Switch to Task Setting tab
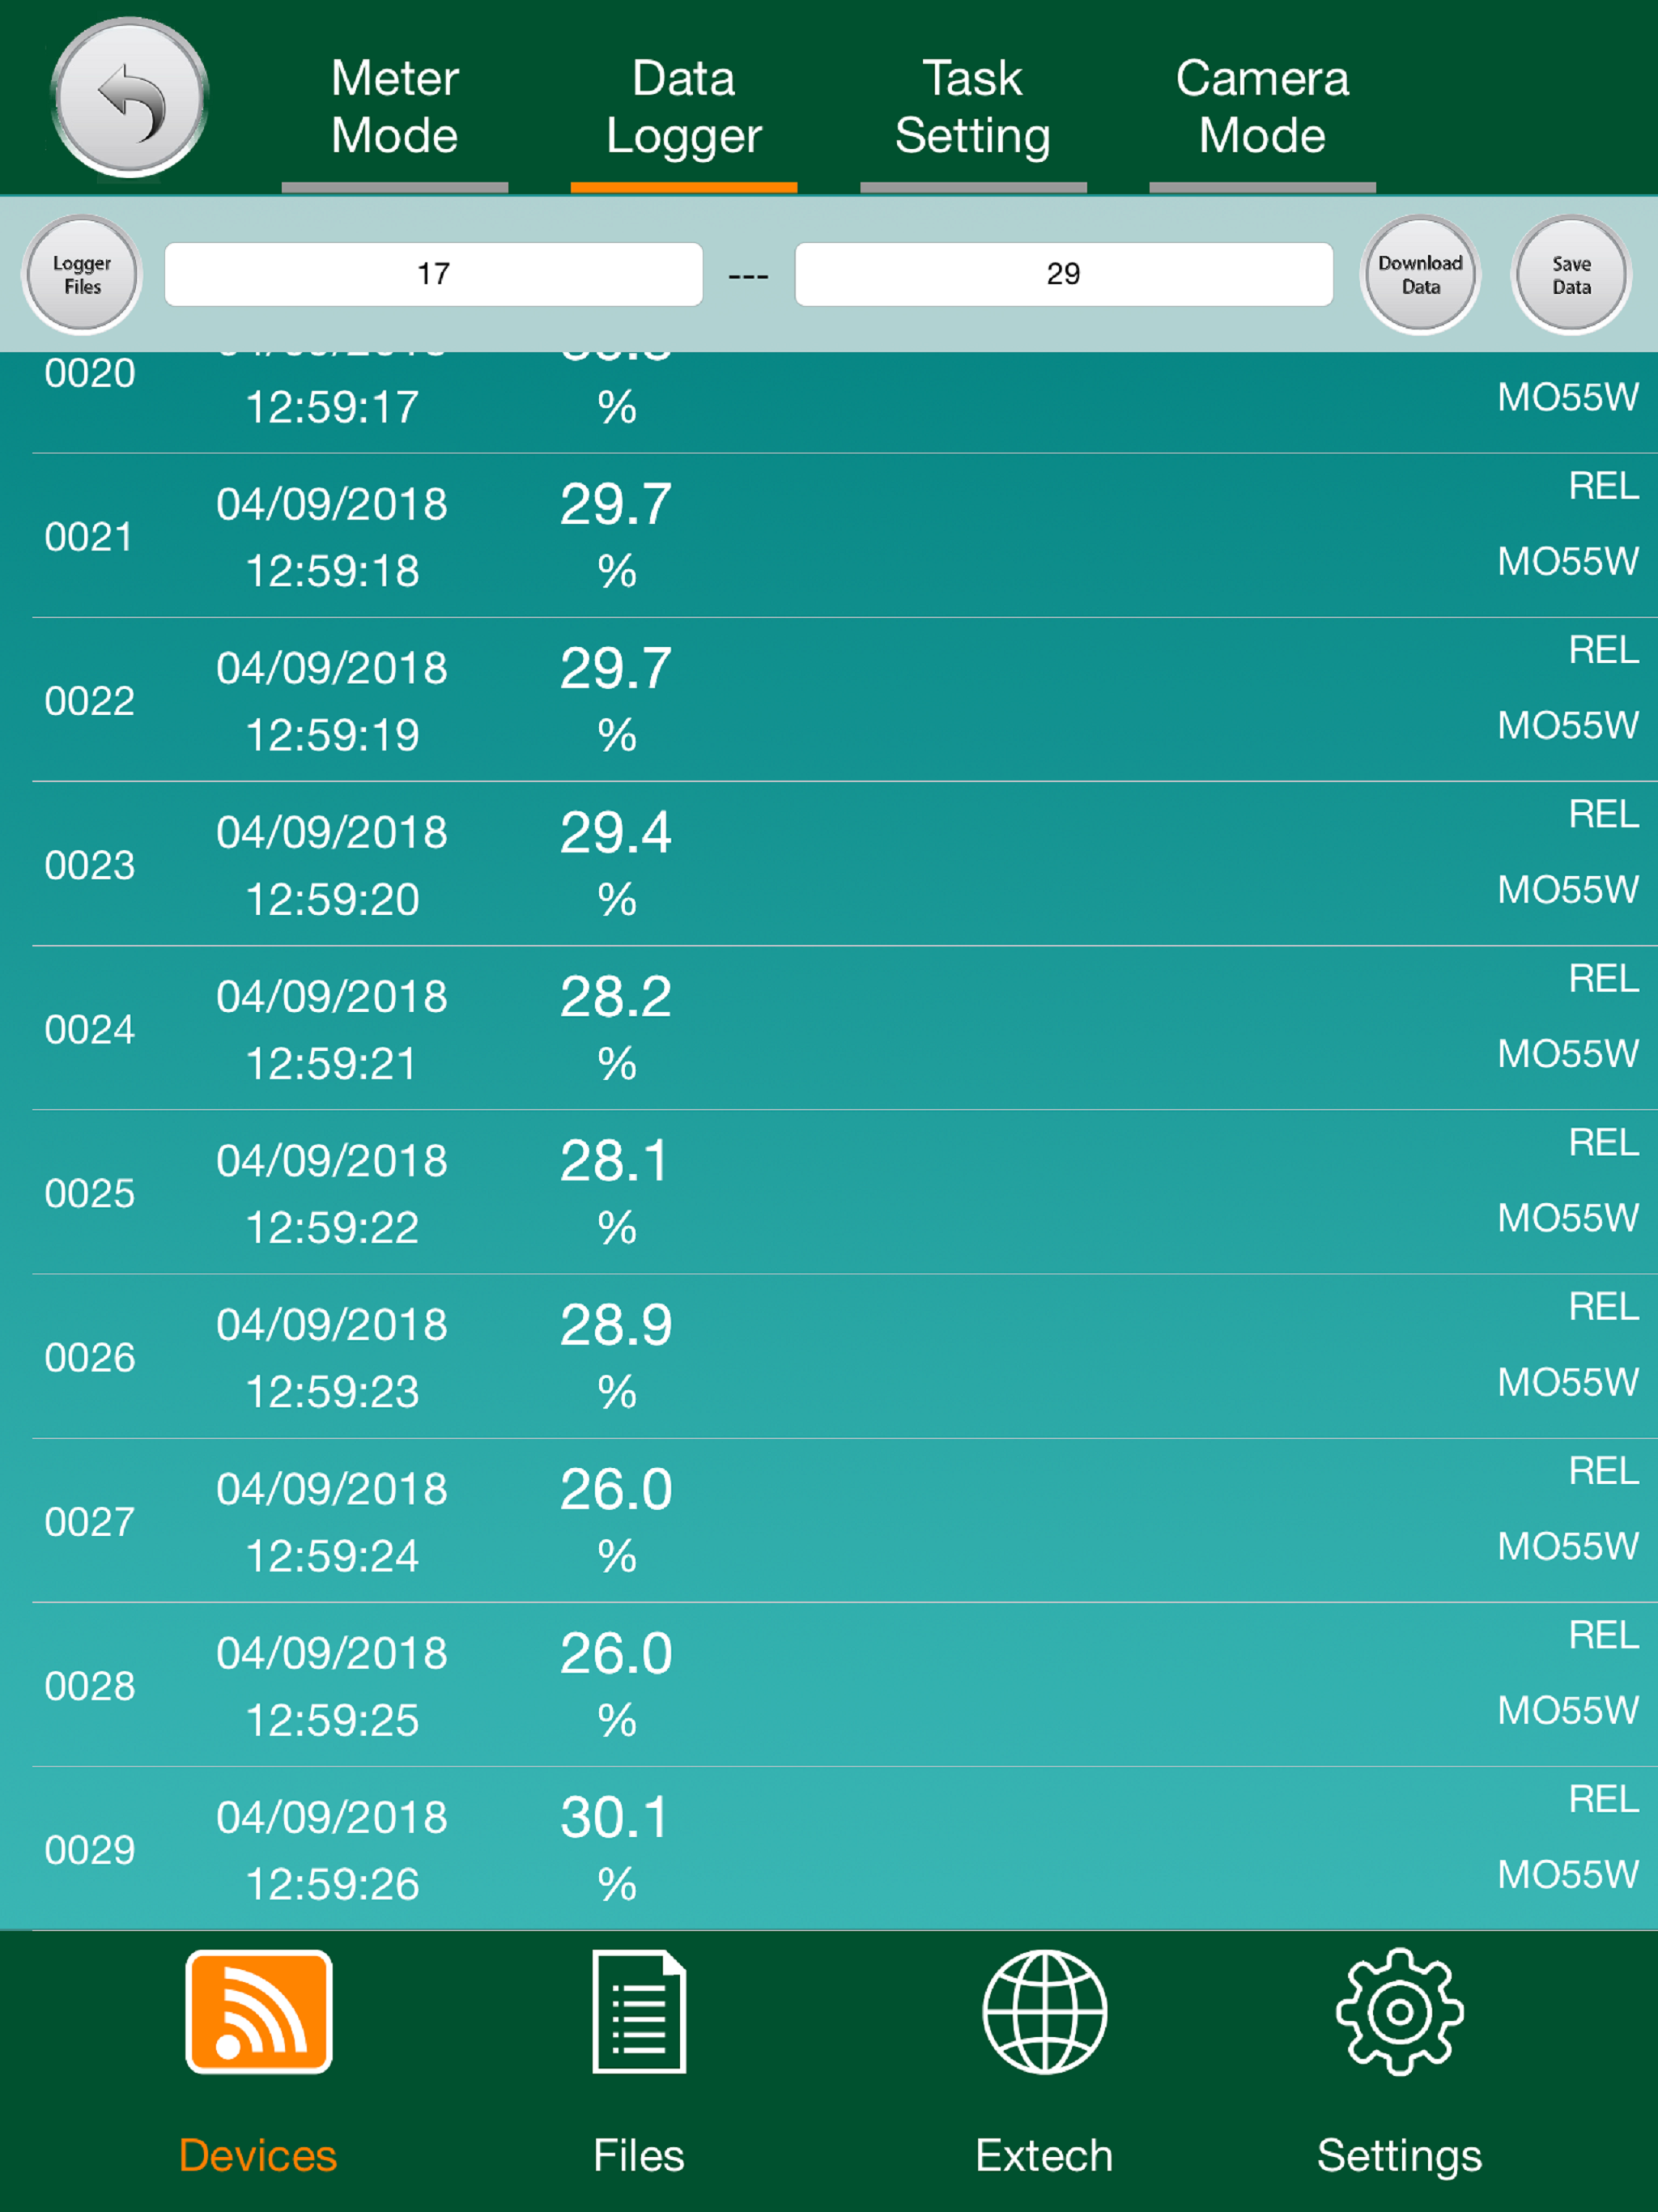Screen dimensions: 1658x2212 (973, 107)
